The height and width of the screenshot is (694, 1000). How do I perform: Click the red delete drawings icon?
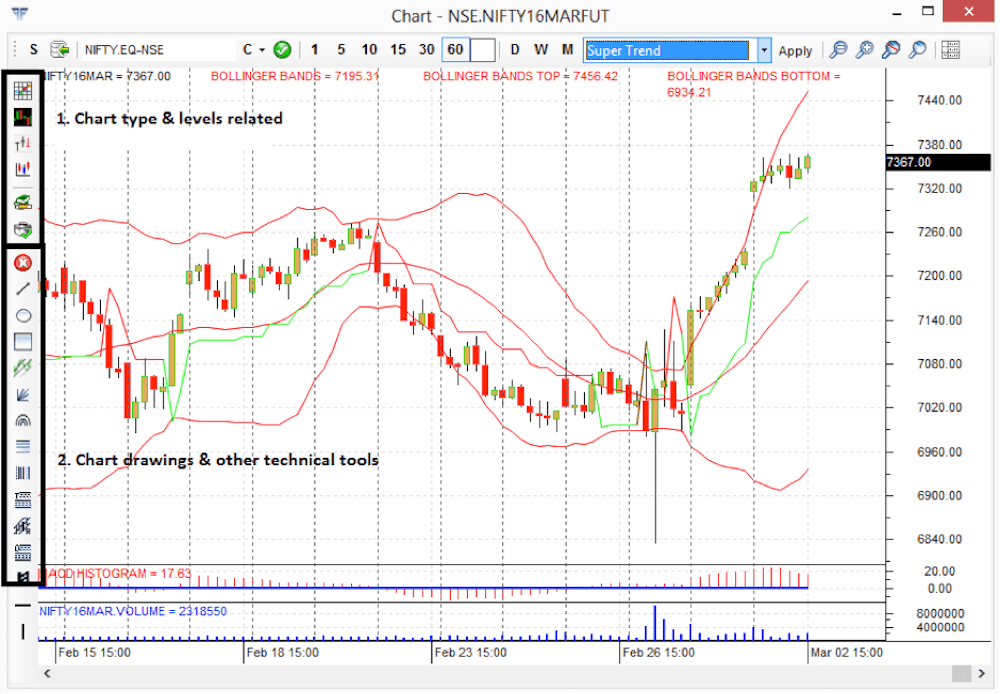tap(23, 263)
